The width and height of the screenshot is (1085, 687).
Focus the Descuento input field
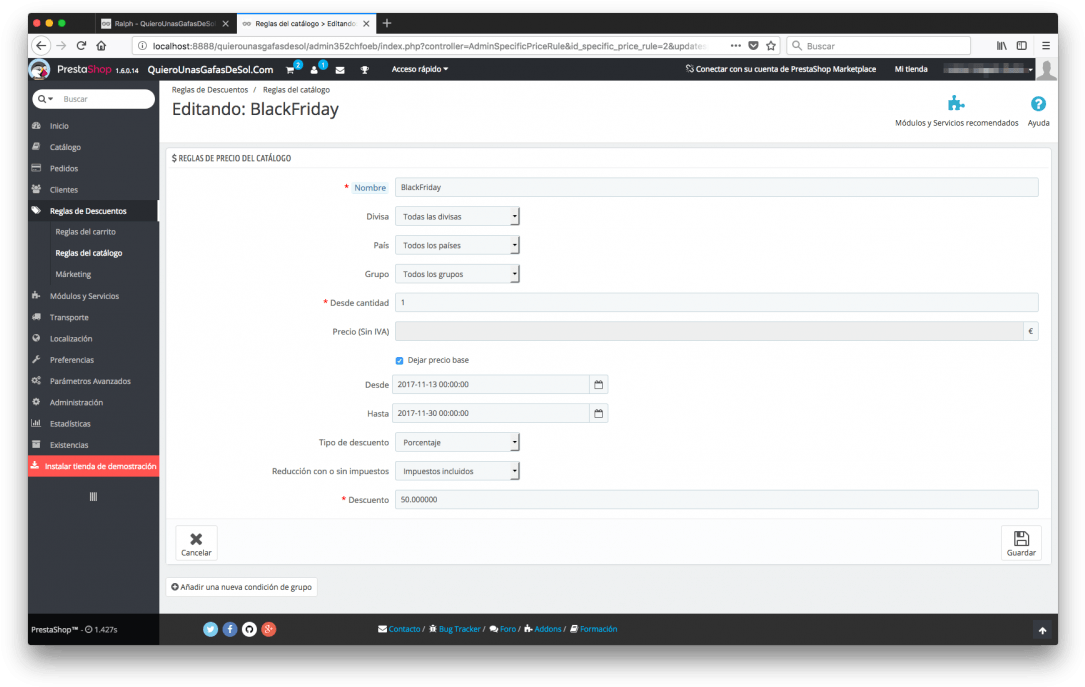click(x=716, y=500)
